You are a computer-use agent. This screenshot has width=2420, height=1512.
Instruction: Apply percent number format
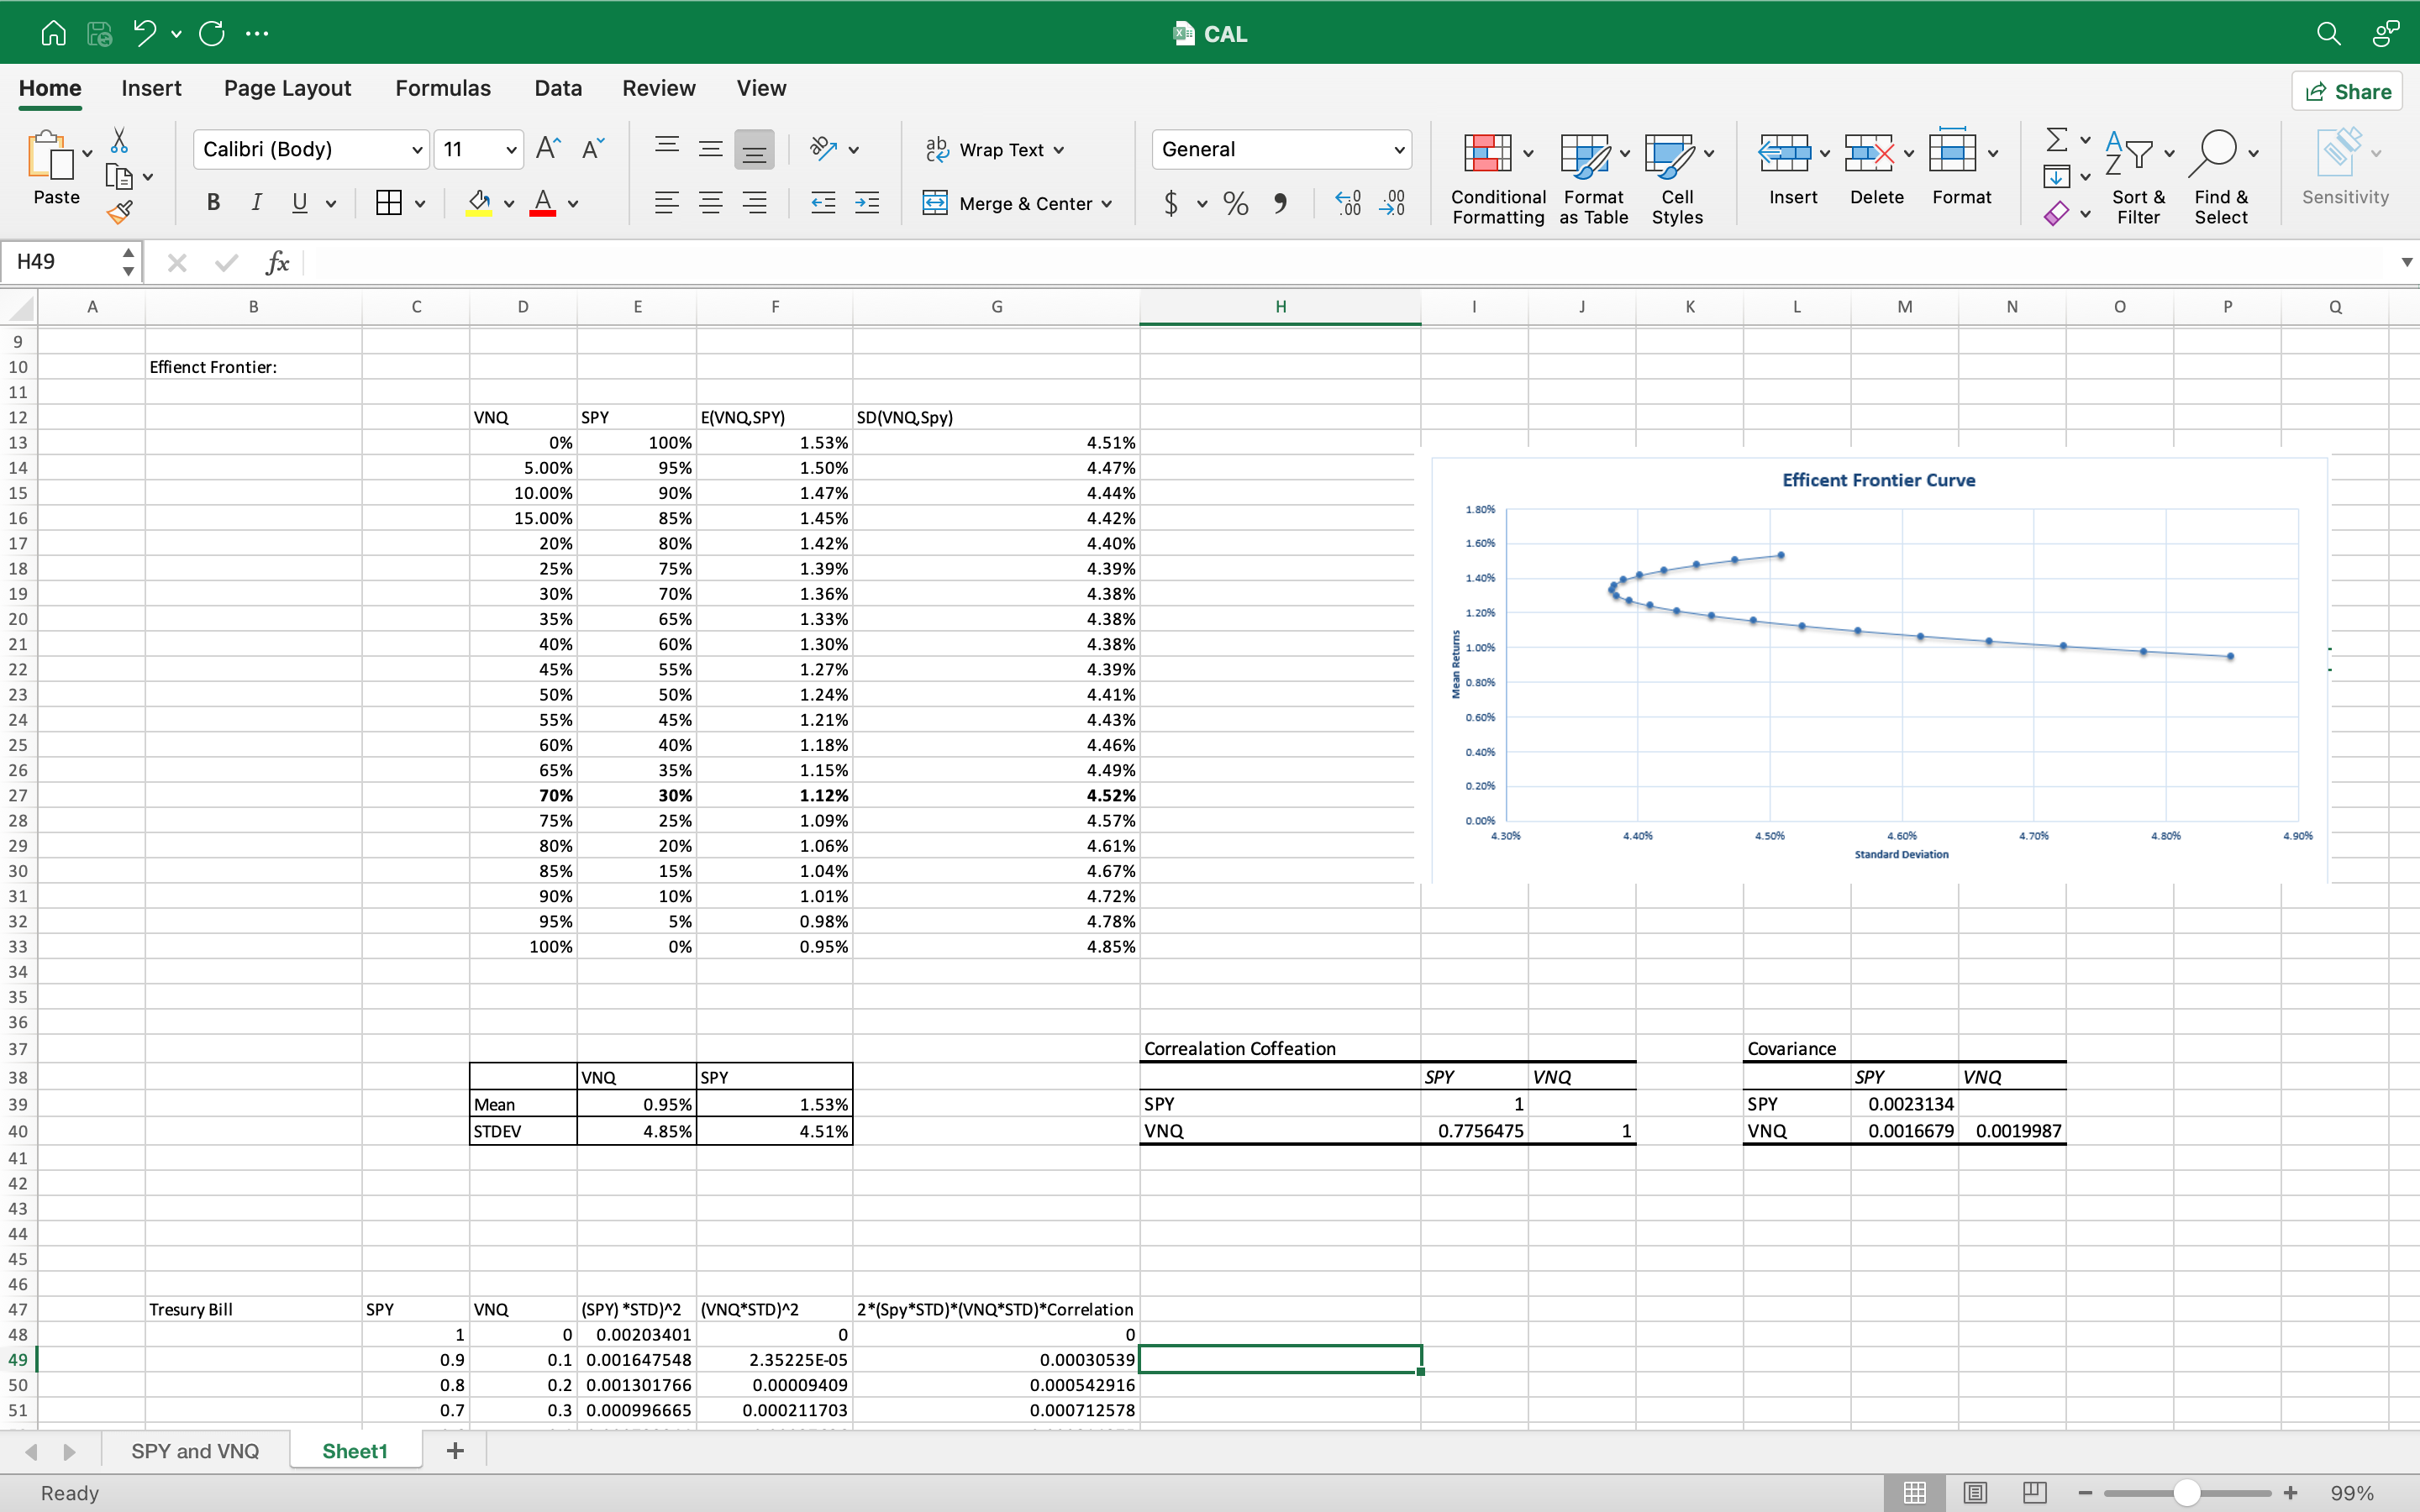coord(1235,203)
